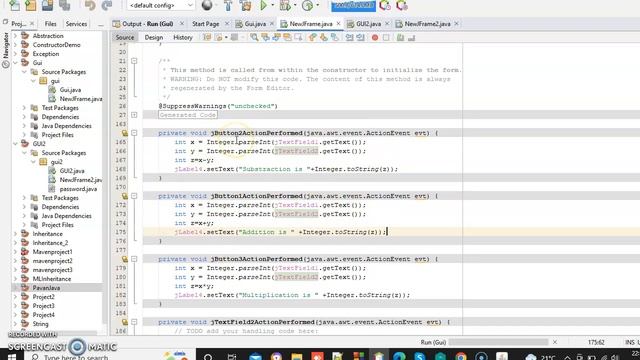Collapse the jButton2ActionPerformed method fold

coord(134,133)
